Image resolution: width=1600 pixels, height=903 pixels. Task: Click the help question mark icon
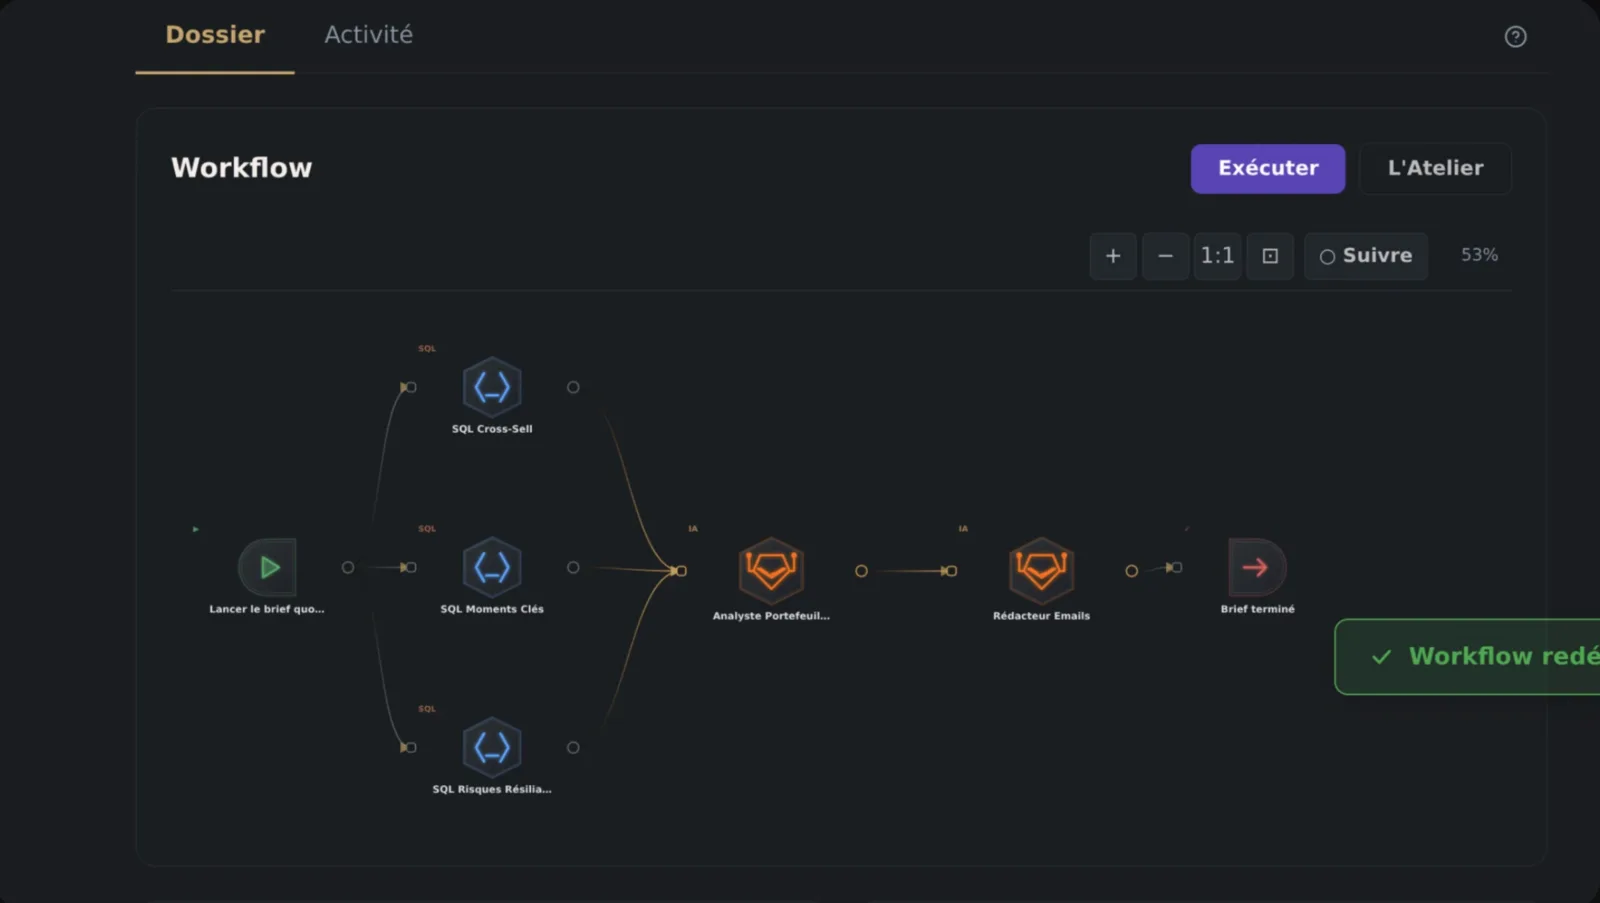click(1515, 37)
